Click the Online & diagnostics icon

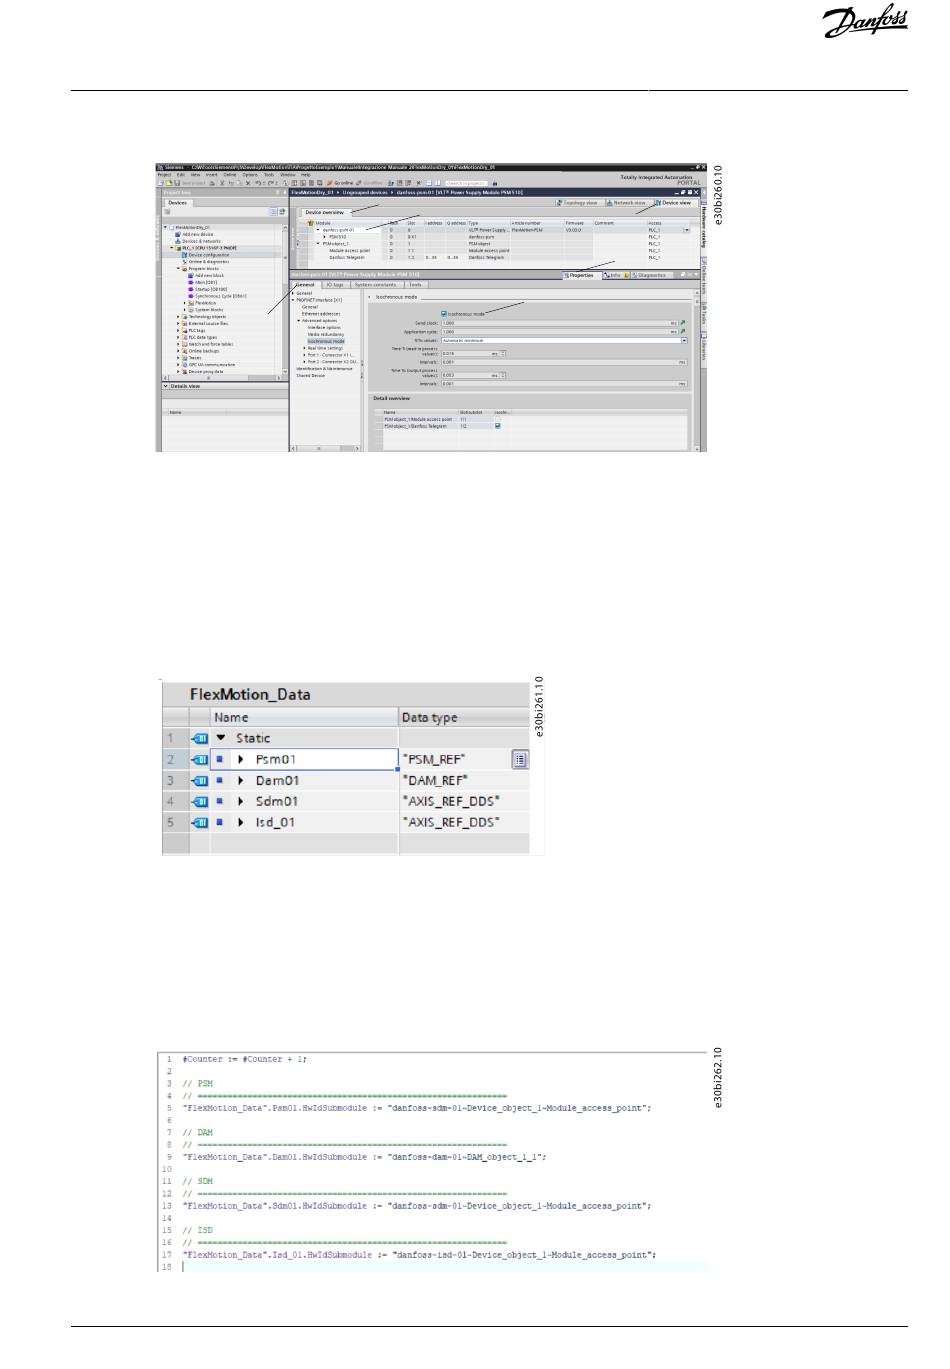[184, 262]
